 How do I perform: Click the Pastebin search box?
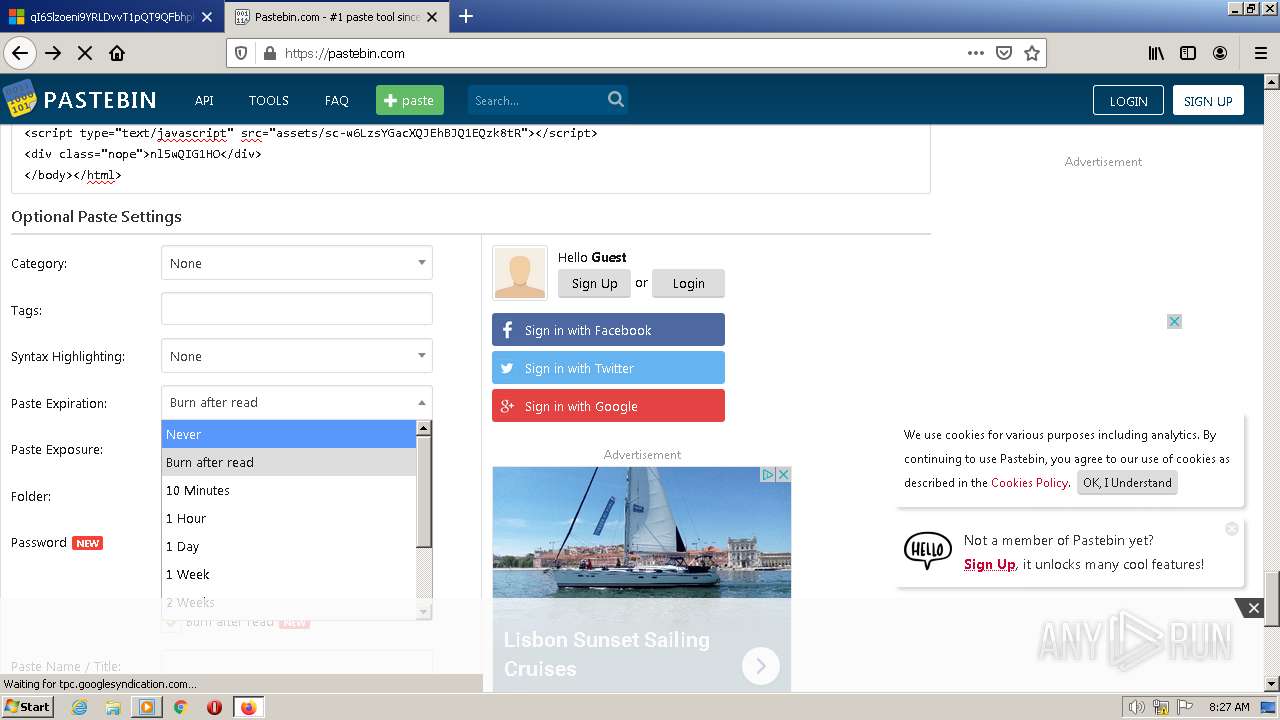tap(536, 100)
